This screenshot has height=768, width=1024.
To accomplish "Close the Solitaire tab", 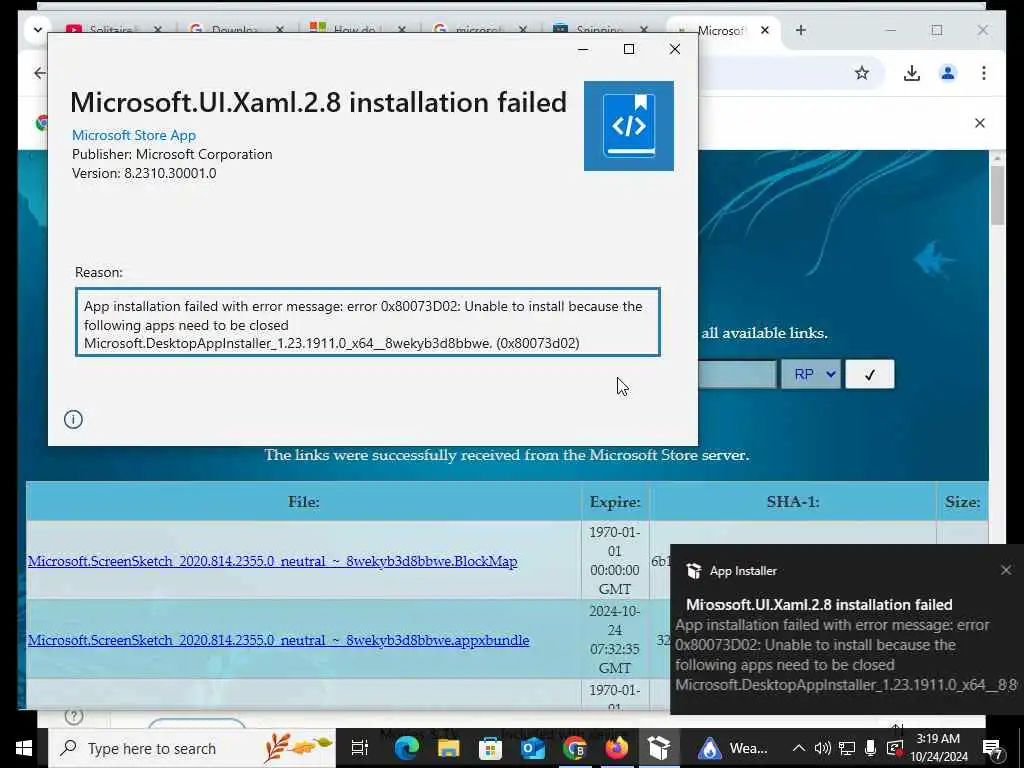I will click(x=157, y=30).
